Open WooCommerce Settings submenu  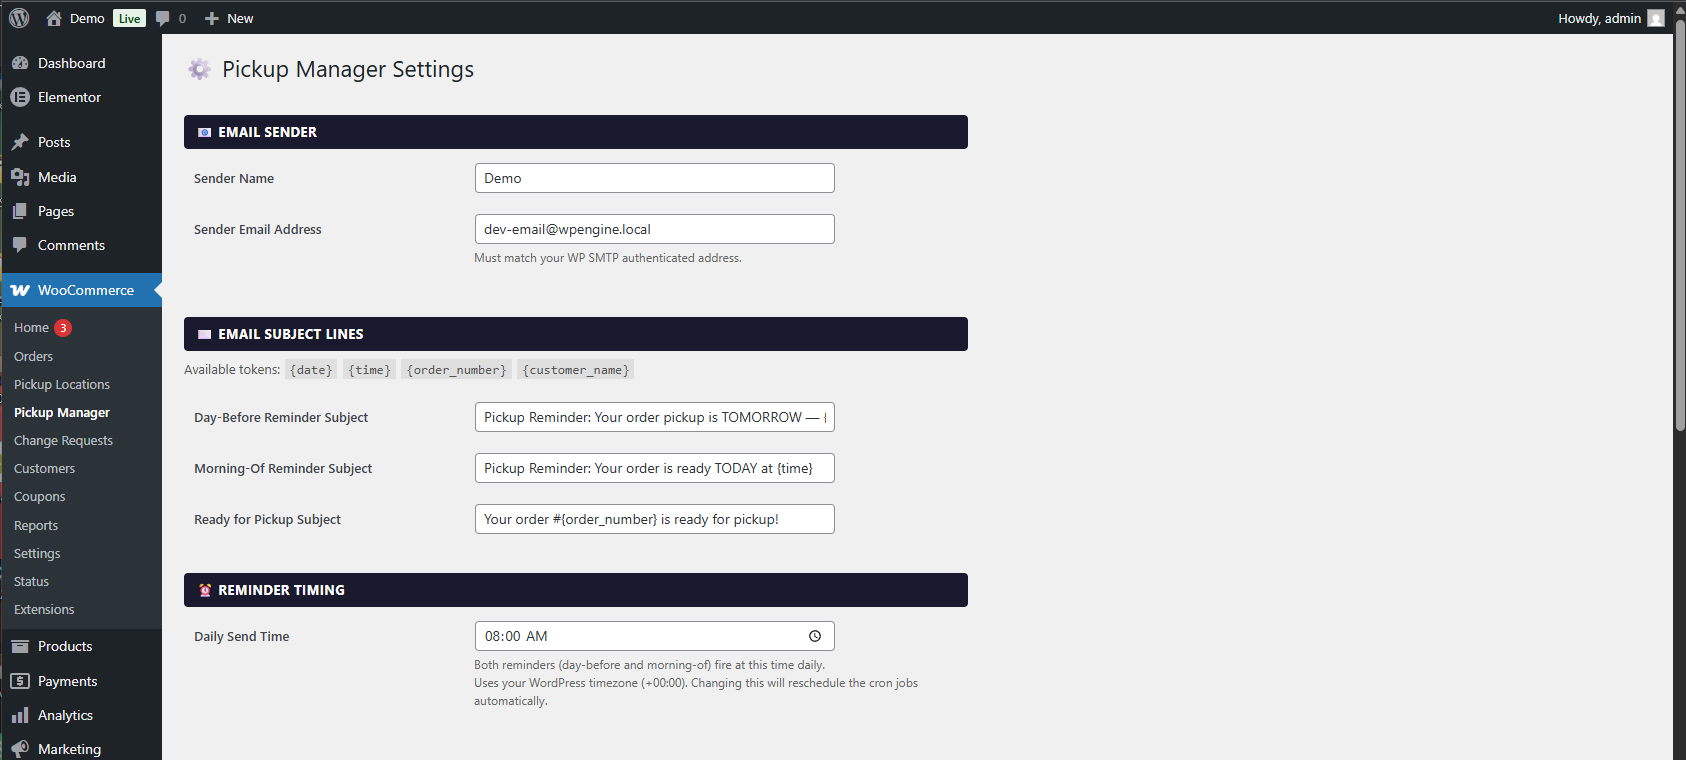37,553
